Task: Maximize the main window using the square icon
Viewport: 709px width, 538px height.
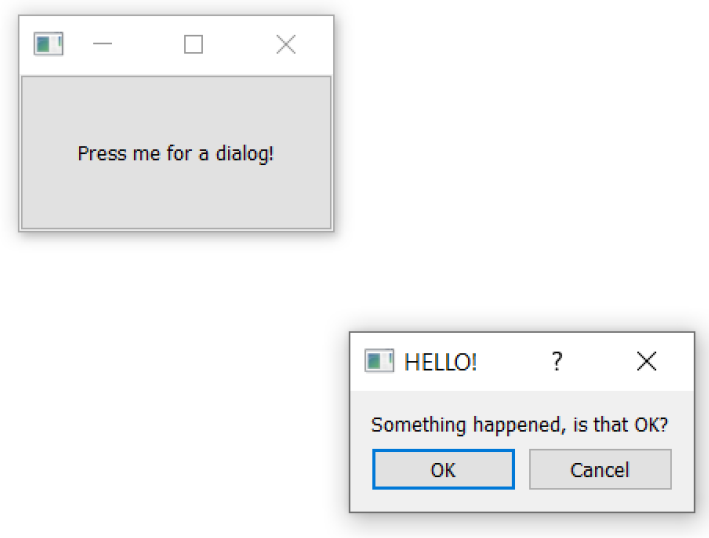Action: [x=194, y=44]
